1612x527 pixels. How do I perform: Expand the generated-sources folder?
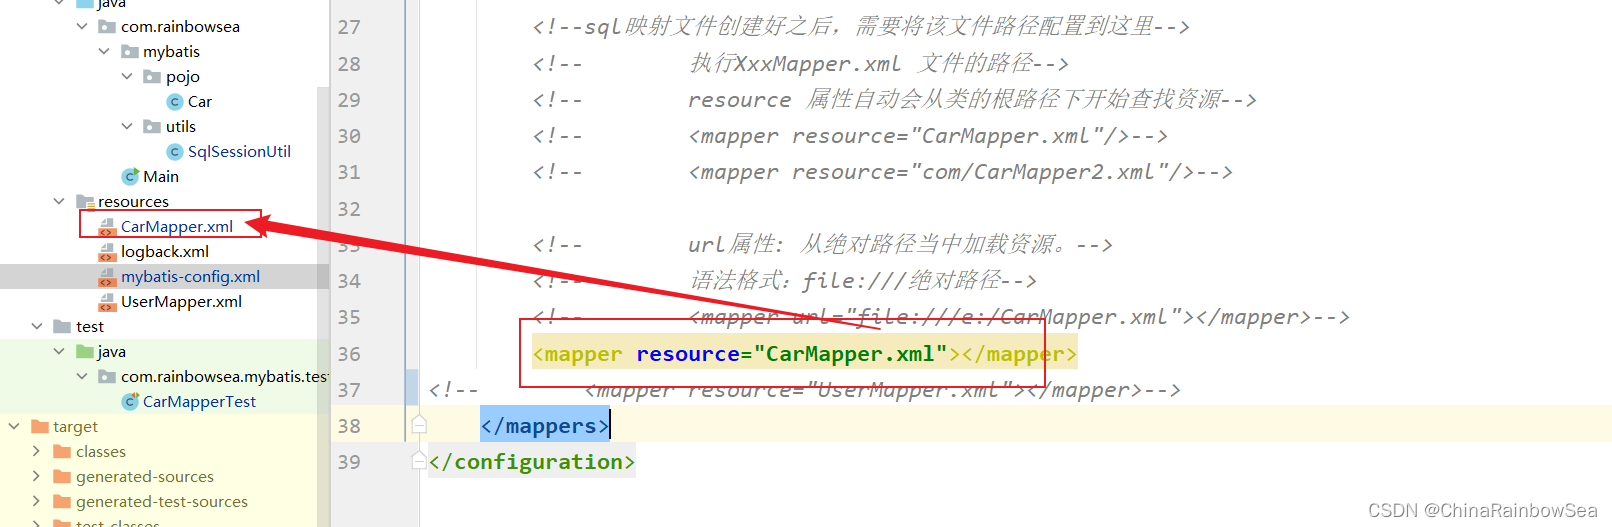pyautogui.click(x=37, y=477)
